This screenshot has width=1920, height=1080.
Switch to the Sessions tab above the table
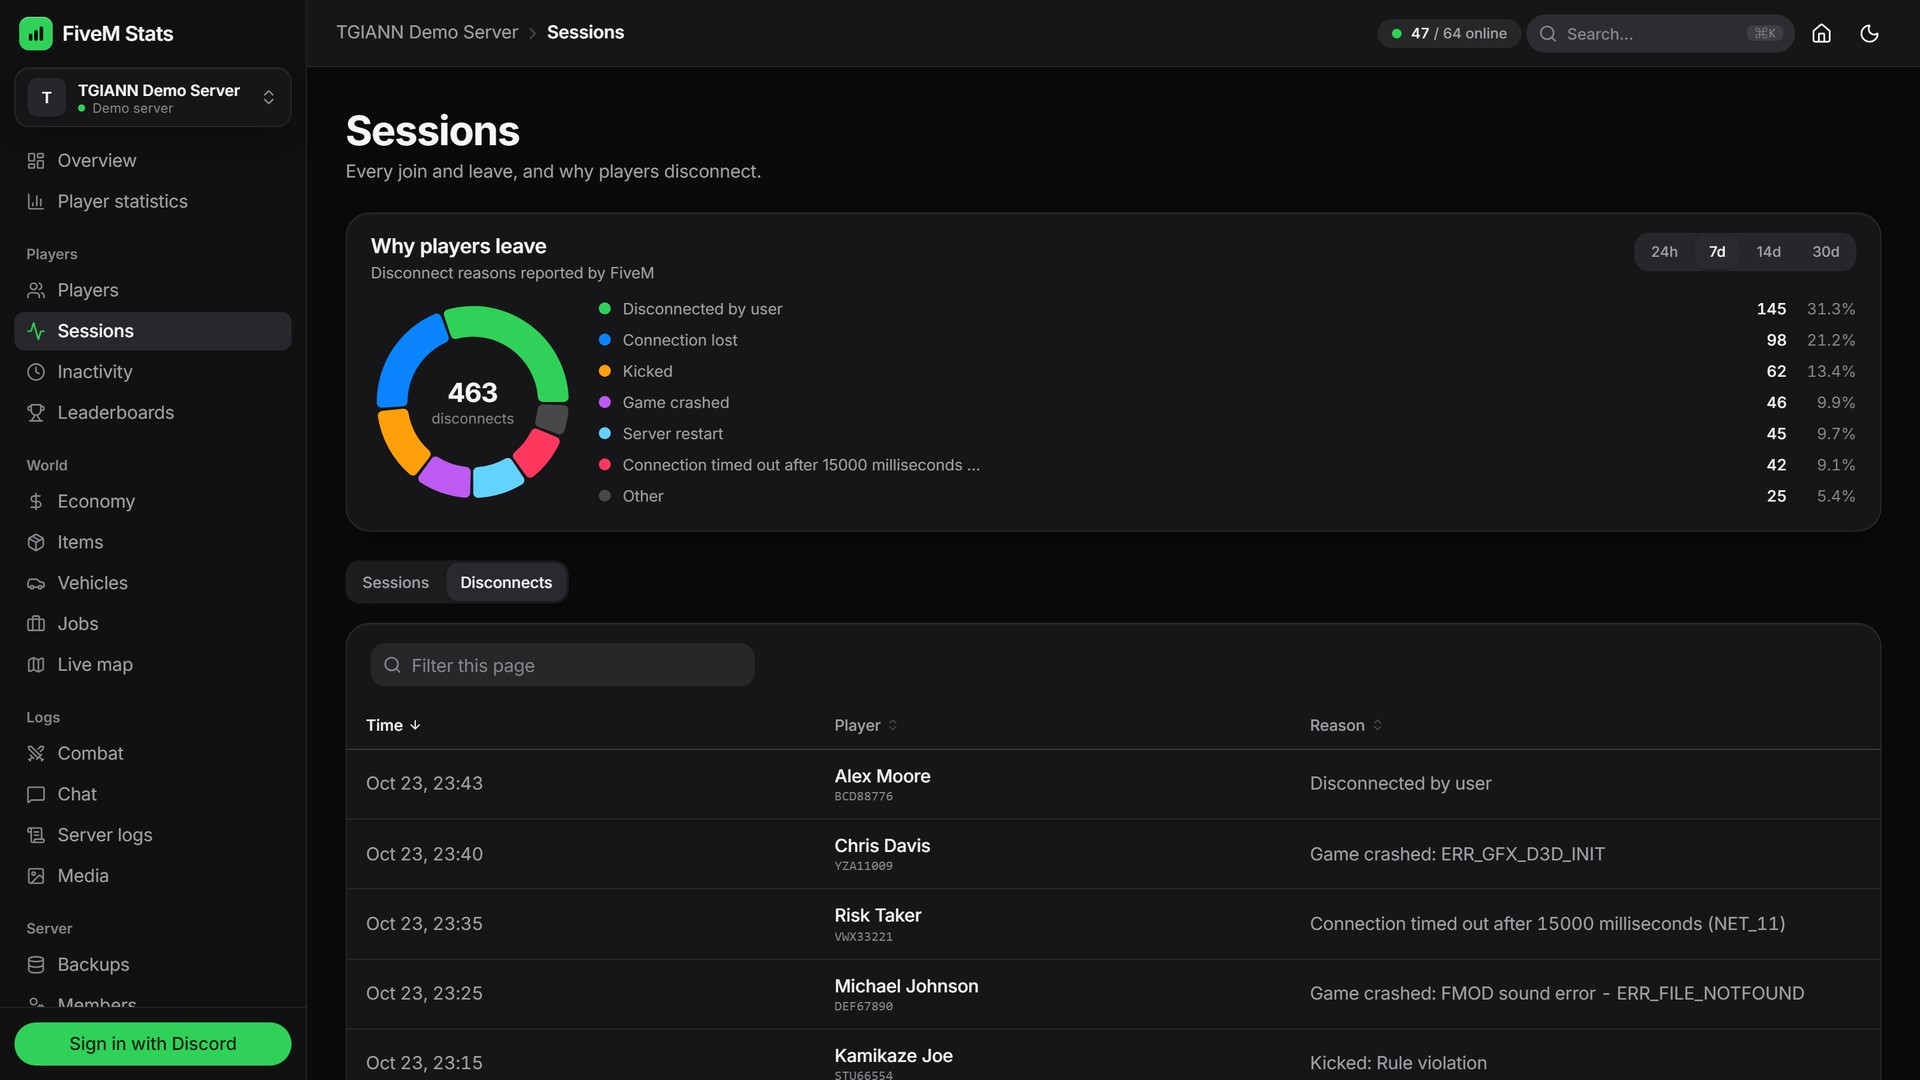pos(396,583)
